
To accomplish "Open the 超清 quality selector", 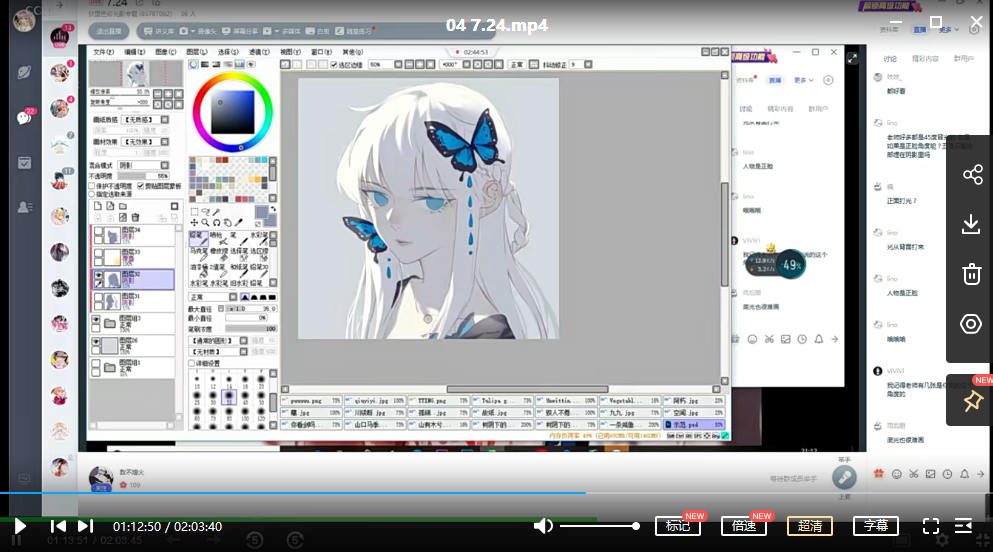I will coord(809,526).
